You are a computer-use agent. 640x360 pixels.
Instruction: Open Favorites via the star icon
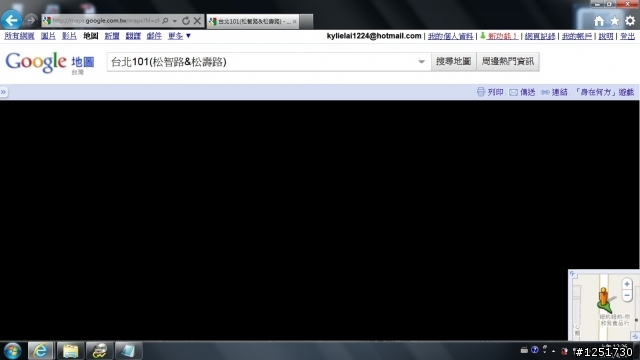pyautogui.click(x=614, y=21)
